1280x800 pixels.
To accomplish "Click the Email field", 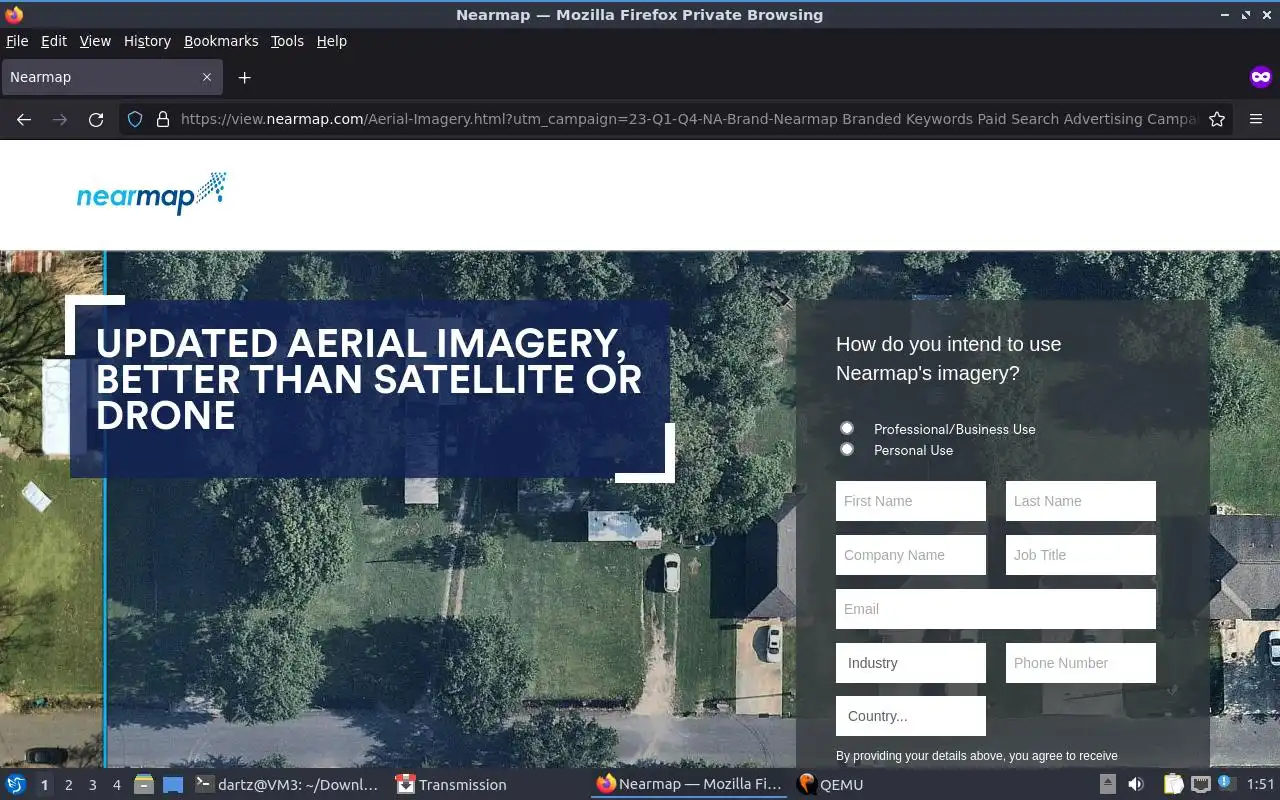I will pyautogui.click(x=996, y=609).
